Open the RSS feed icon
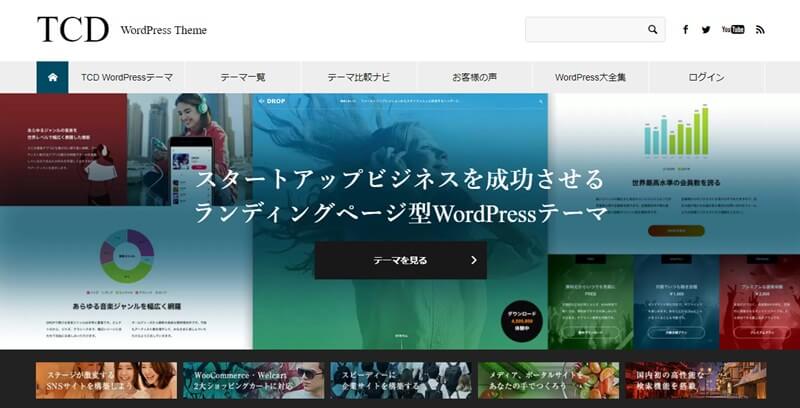This screenshot has width=800, height=408. 760,30
